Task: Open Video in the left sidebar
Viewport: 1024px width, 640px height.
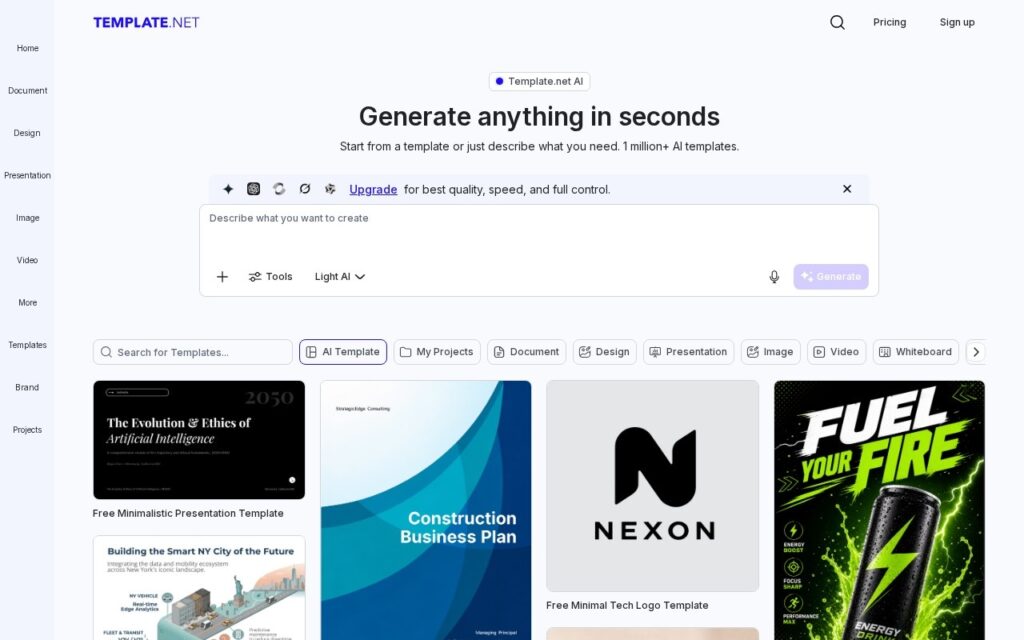Action: click(27, 261)
